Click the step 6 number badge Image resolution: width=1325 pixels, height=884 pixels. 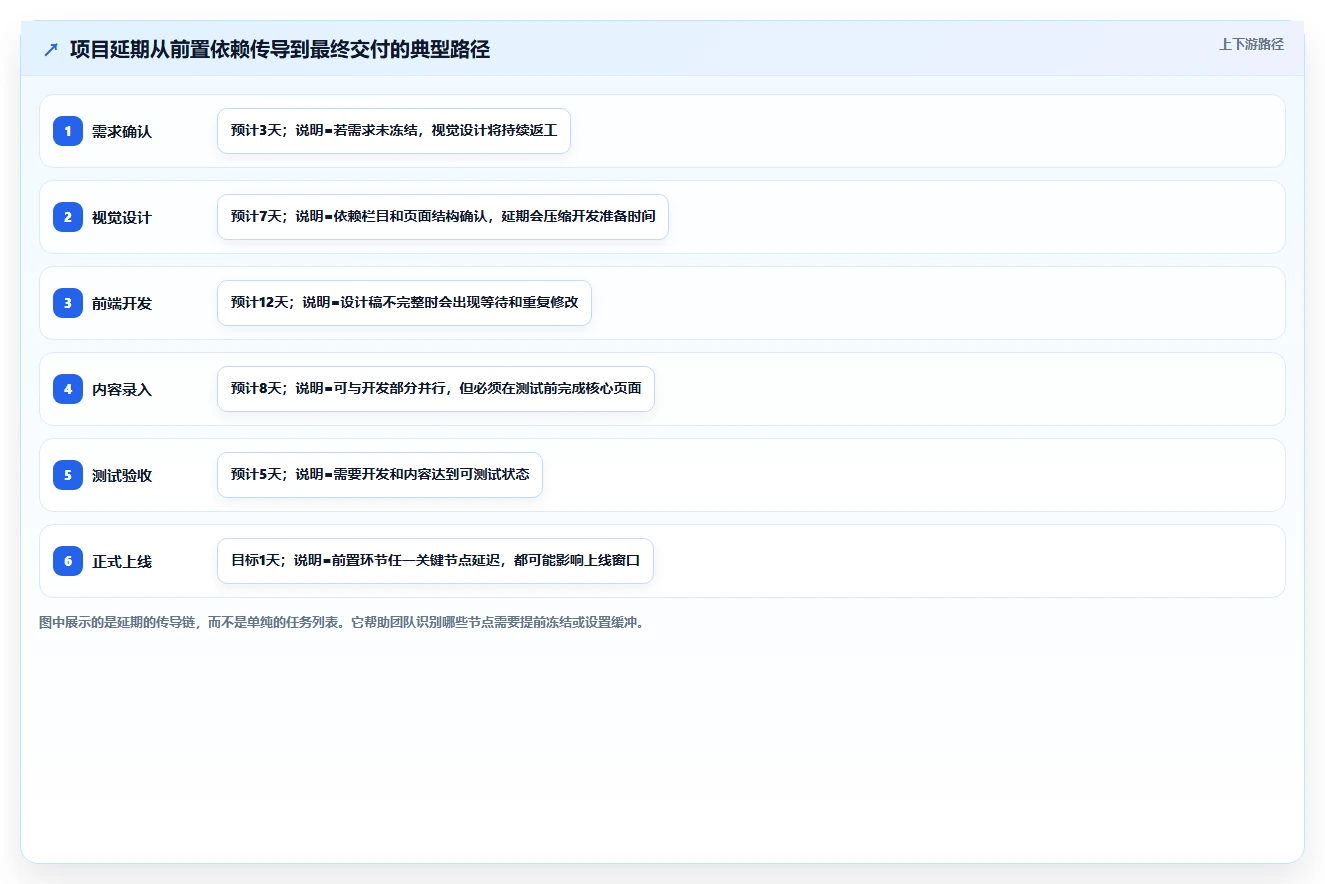(68, 561)
